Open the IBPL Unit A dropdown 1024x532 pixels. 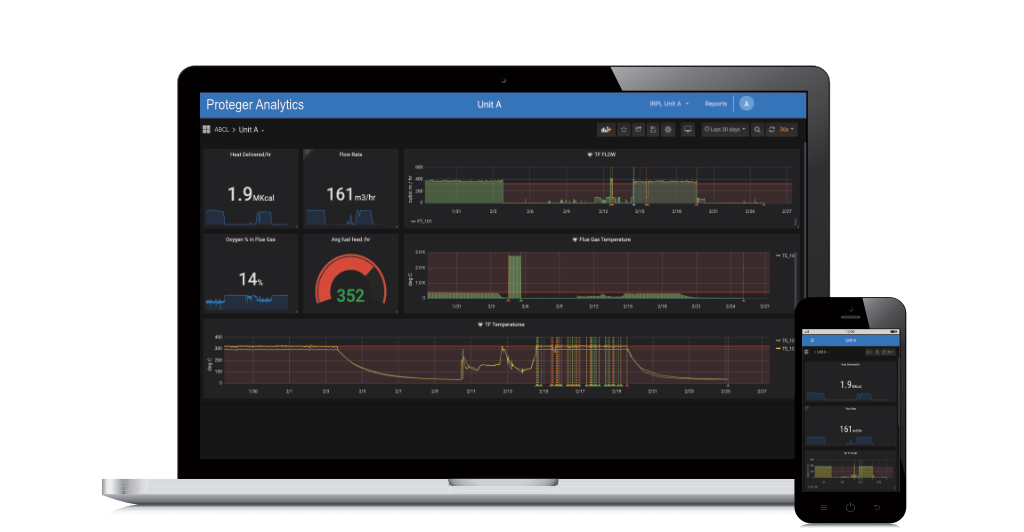668,104
